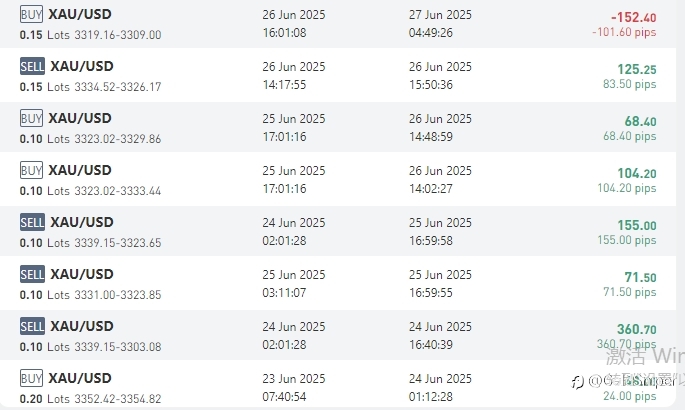Click the SELL badge on the 3339.15-3303.08 trade

tap(32, 326)
